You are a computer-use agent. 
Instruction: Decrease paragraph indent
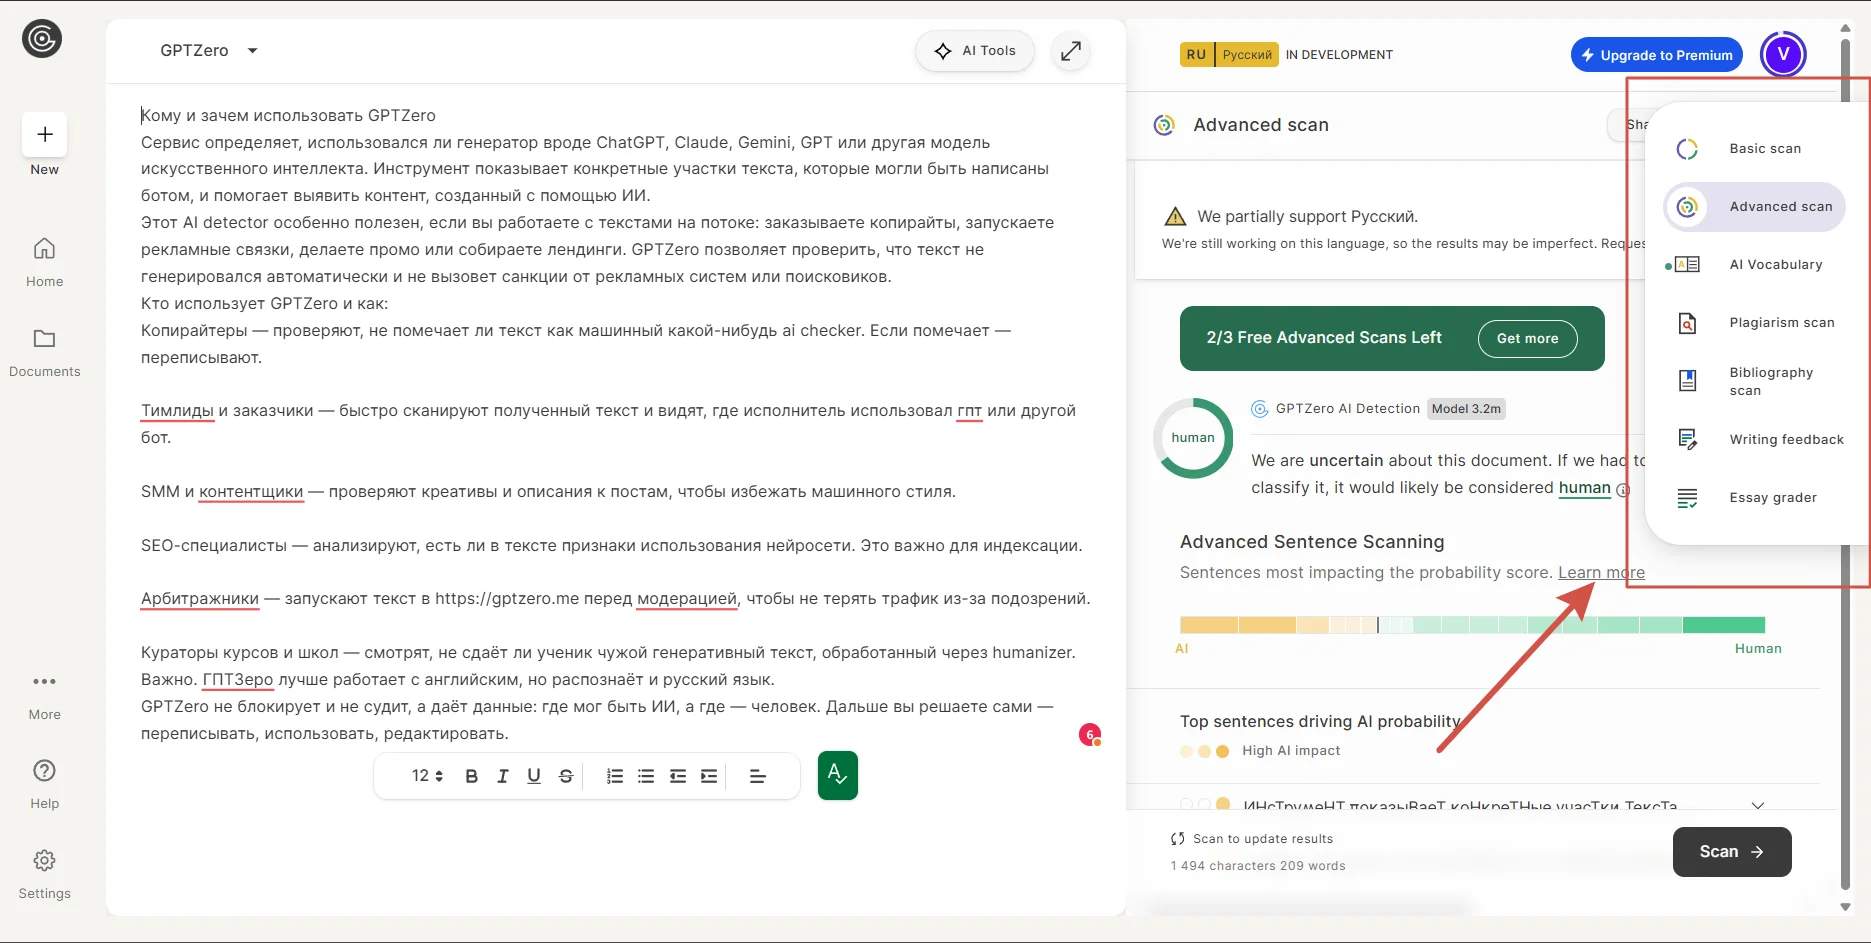678,776
